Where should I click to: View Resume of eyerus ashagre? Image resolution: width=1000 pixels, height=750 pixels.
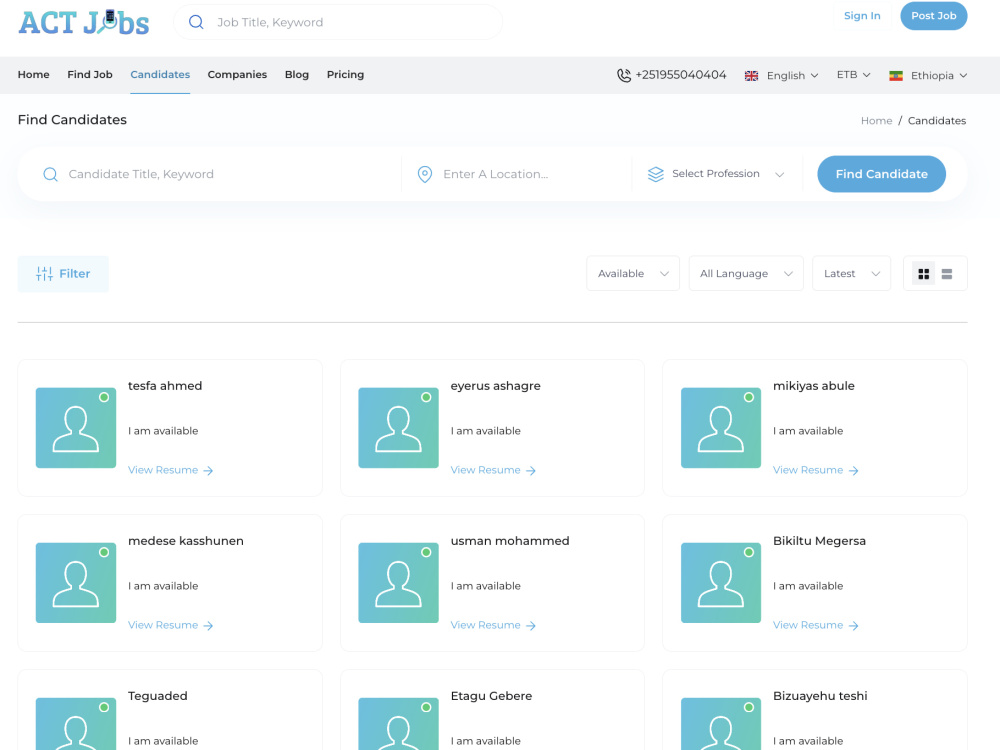(493, 470)
